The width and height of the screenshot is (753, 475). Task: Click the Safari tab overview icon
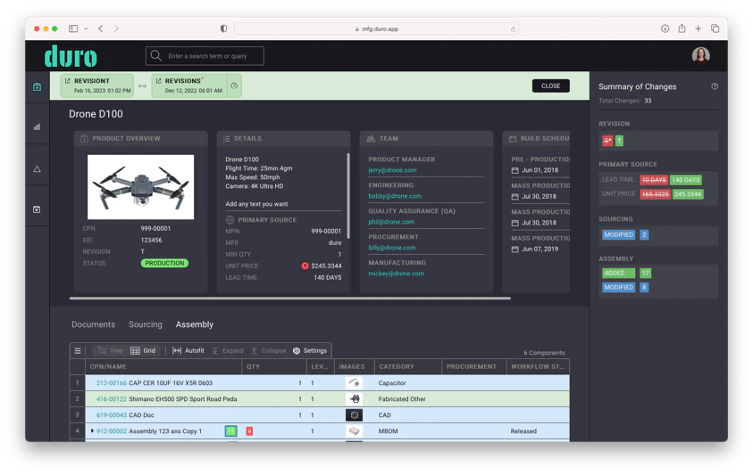point(715,29)
